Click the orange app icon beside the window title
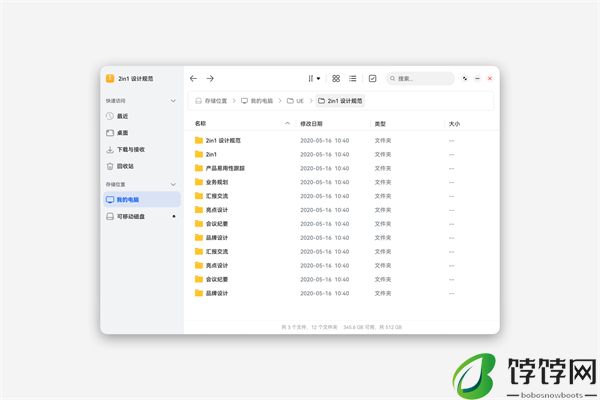The width and height of the screenshot is (600, 400). click(110, 78)
